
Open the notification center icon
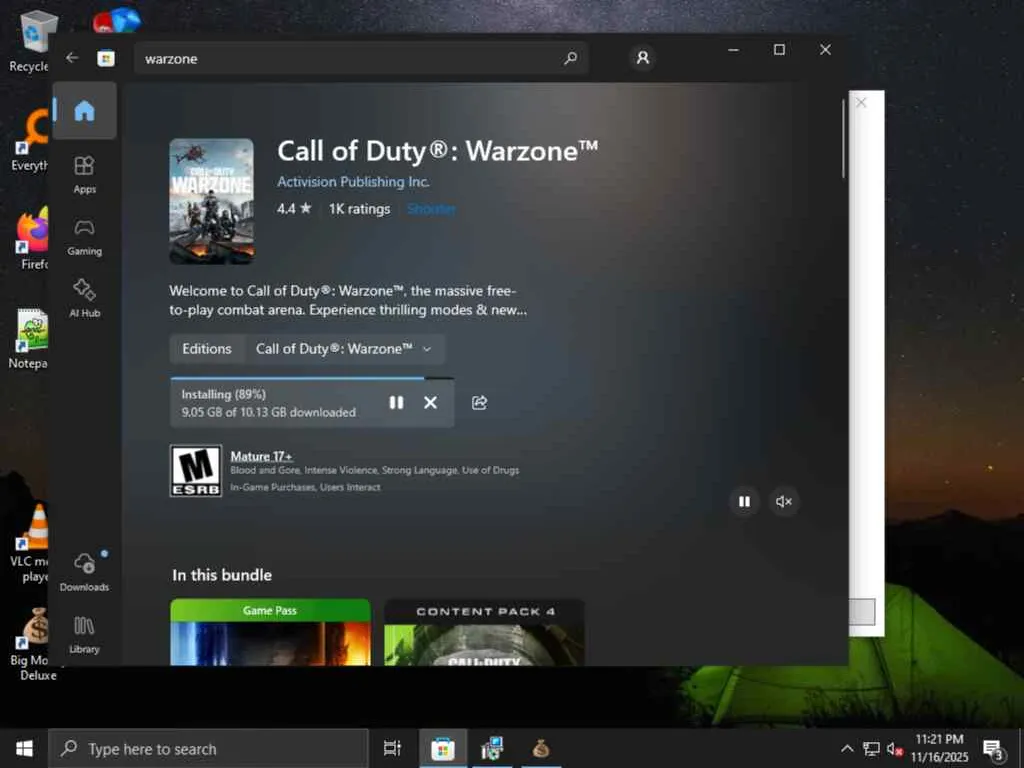coord(993,749)
